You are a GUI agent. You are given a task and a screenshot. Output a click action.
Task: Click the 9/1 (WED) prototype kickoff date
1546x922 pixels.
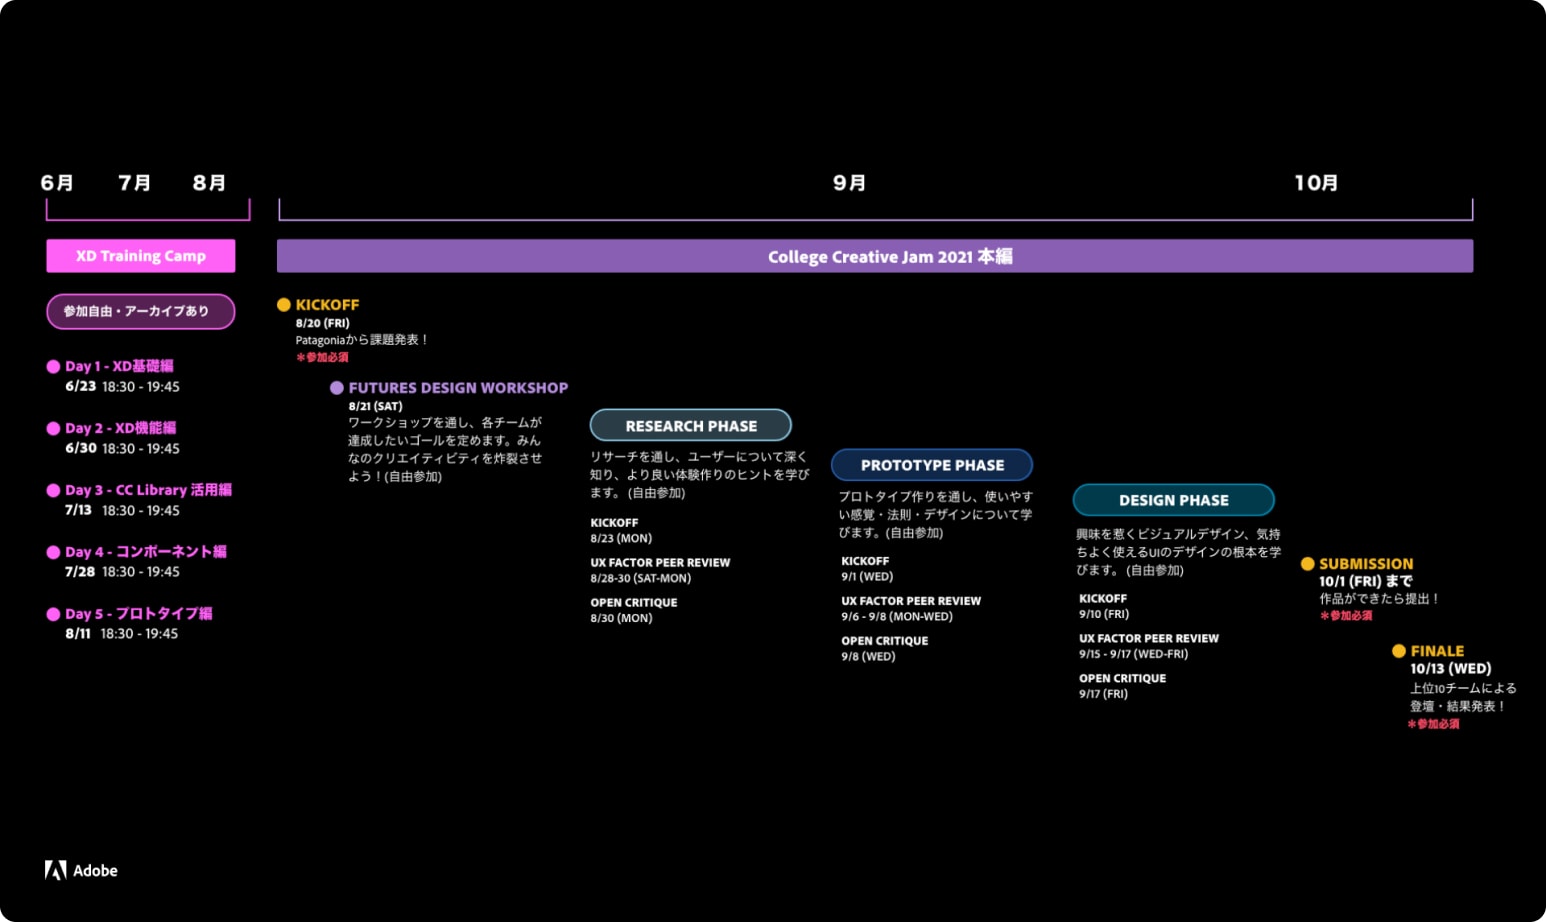tap(867, 576)
